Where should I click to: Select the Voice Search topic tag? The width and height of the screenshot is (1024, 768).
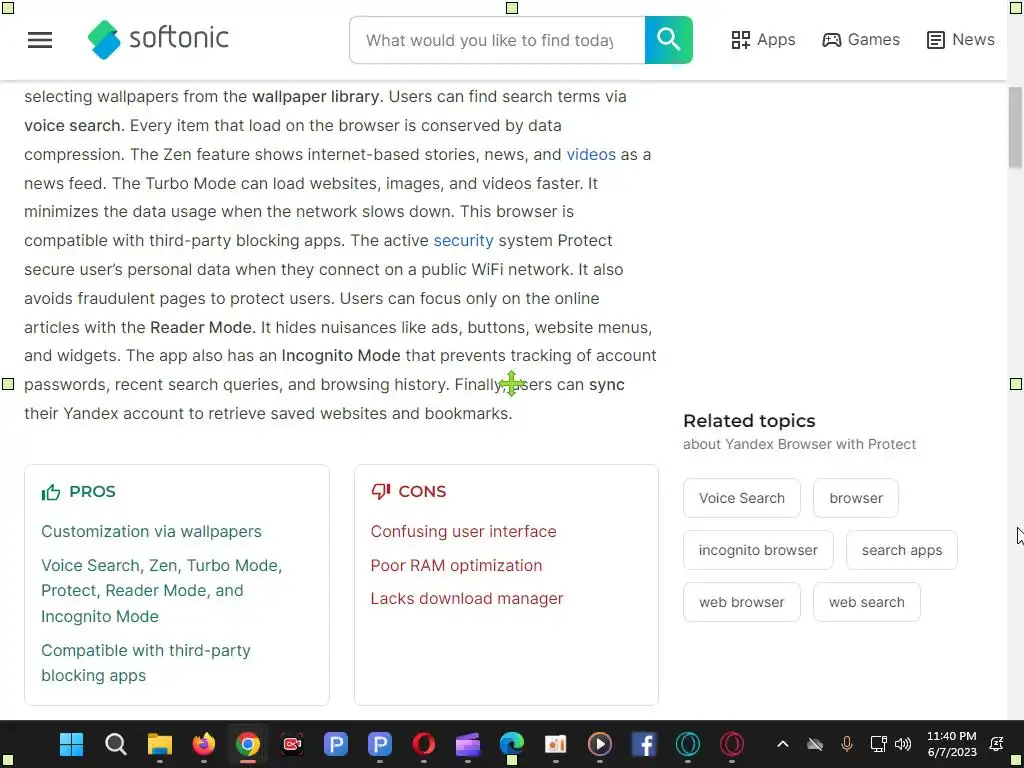(x=742, y=498)
